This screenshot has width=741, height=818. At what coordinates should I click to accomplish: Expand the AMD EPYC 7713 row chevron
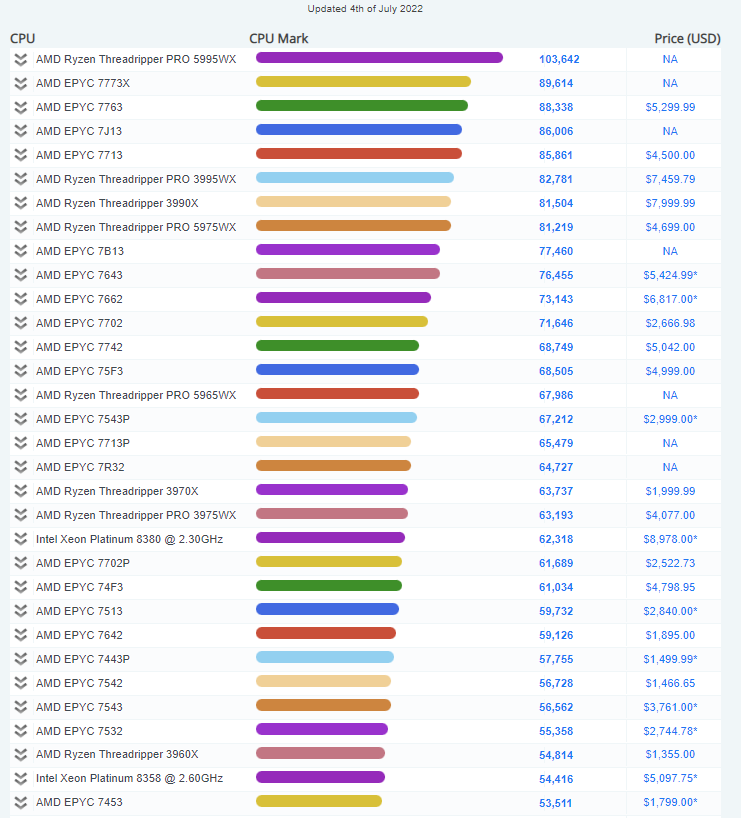(x=21, y=155)
